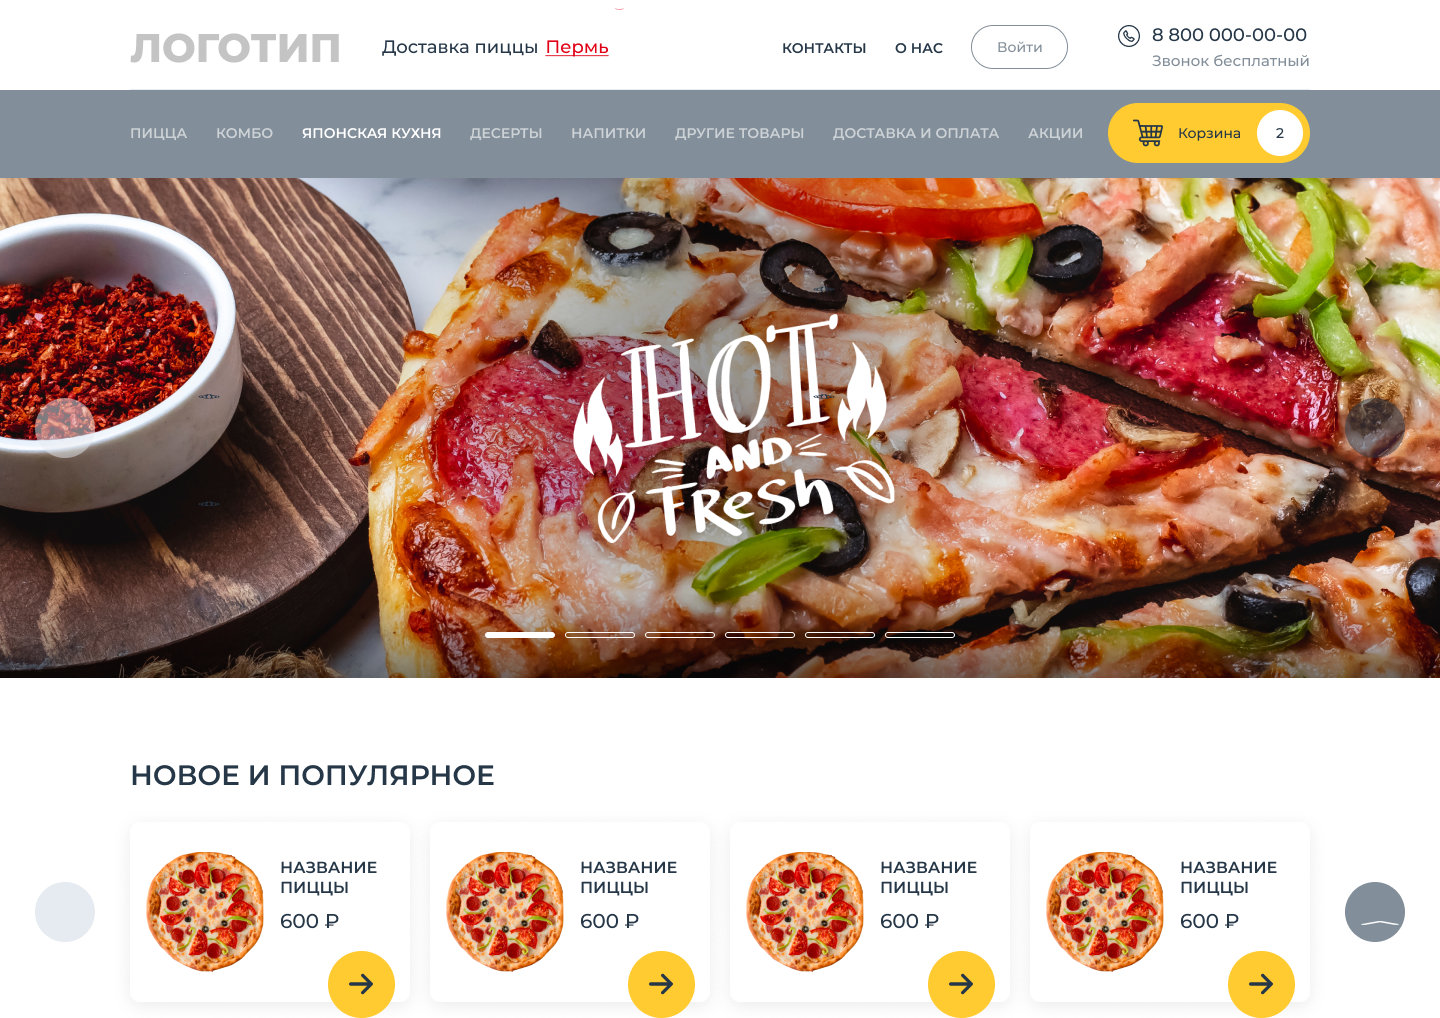Click arrow button on first pizza card
The image size is (1440, 1018).
point(361,984)
